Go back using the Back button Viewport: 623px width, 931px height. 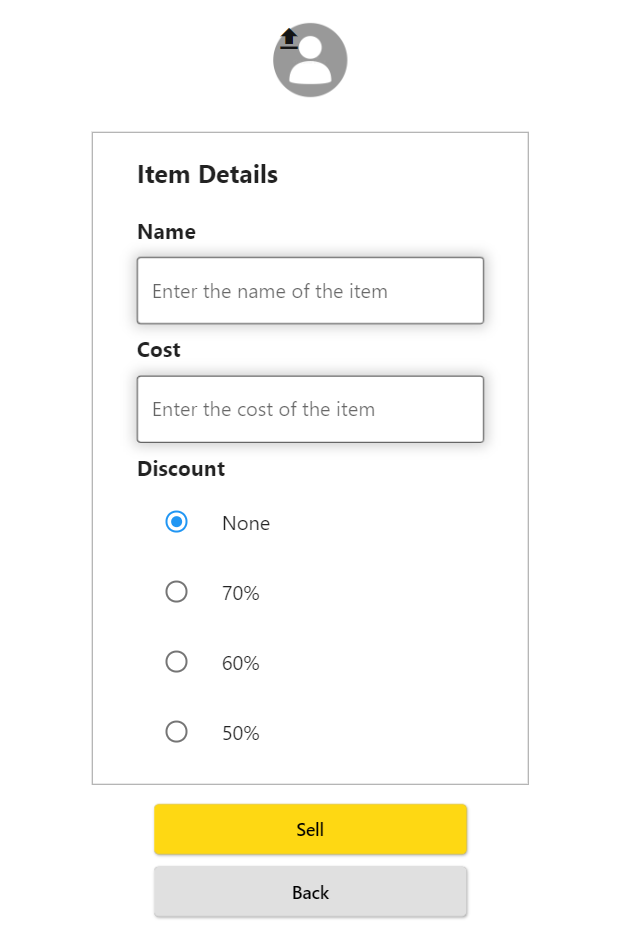[310, 892]
